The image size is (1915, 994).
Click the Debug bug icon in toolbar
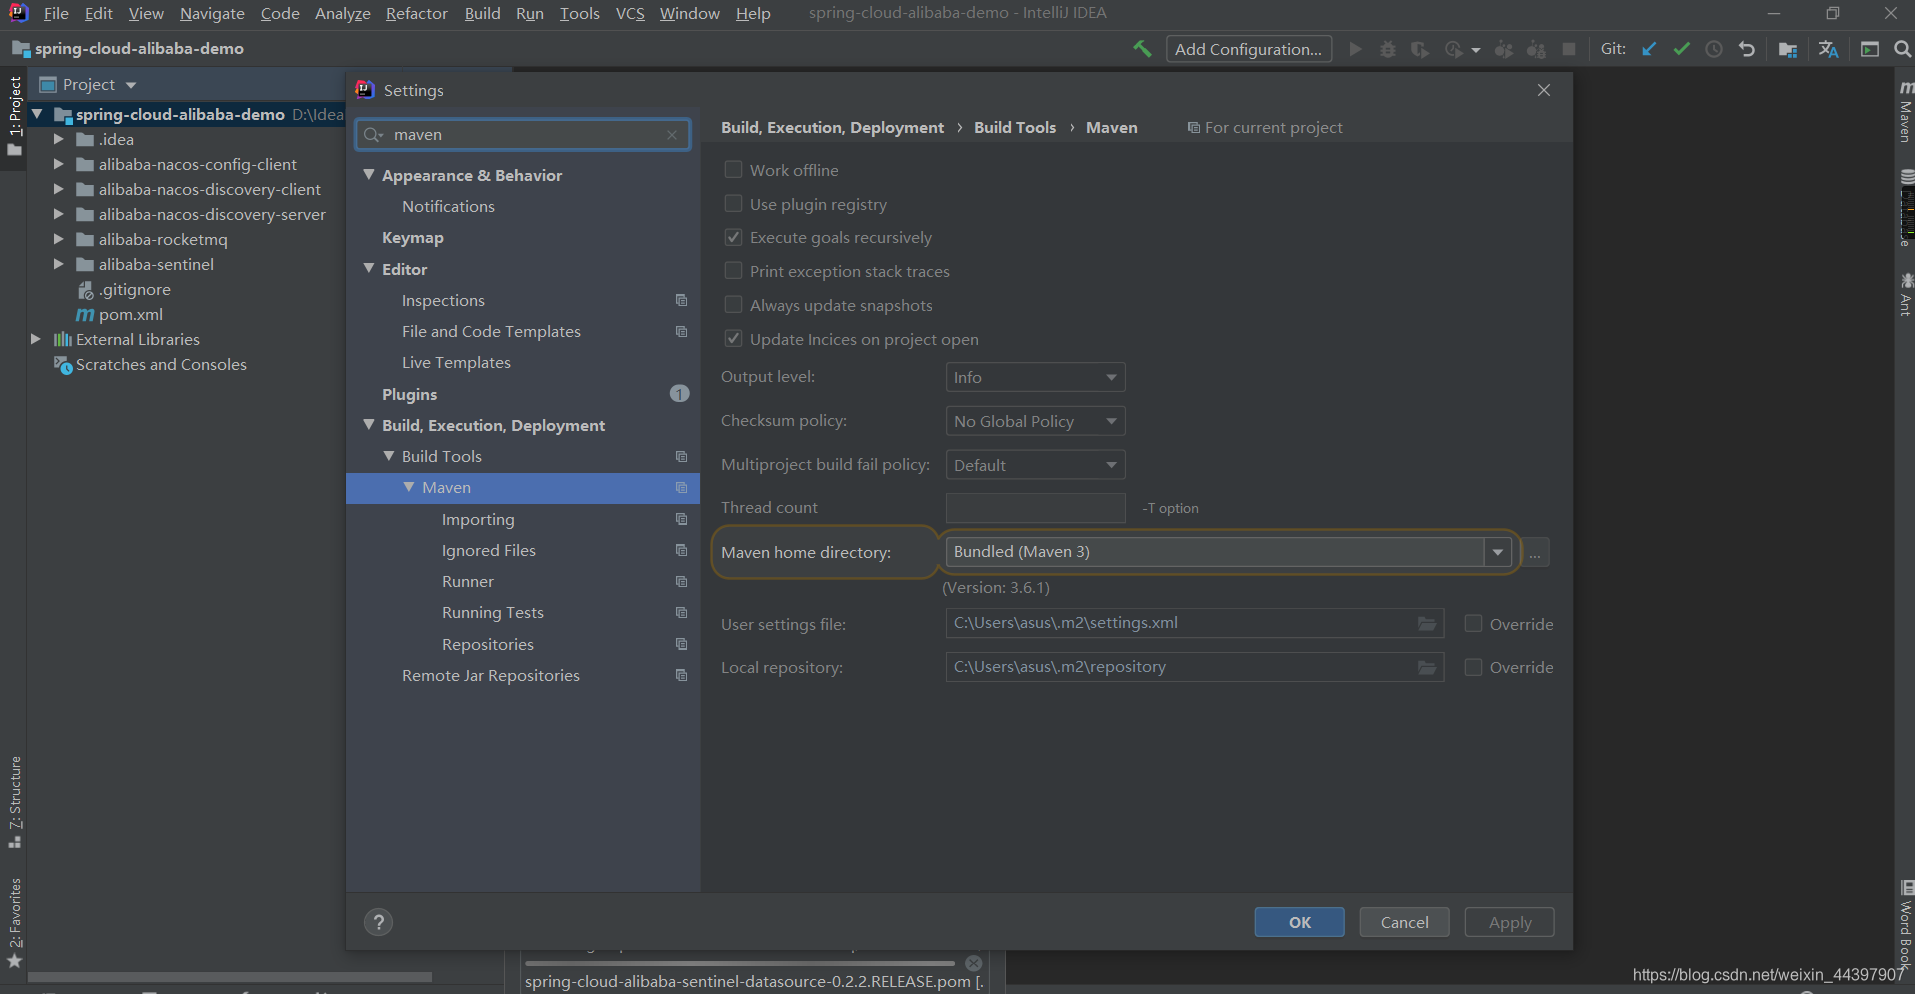point(1387,49)
